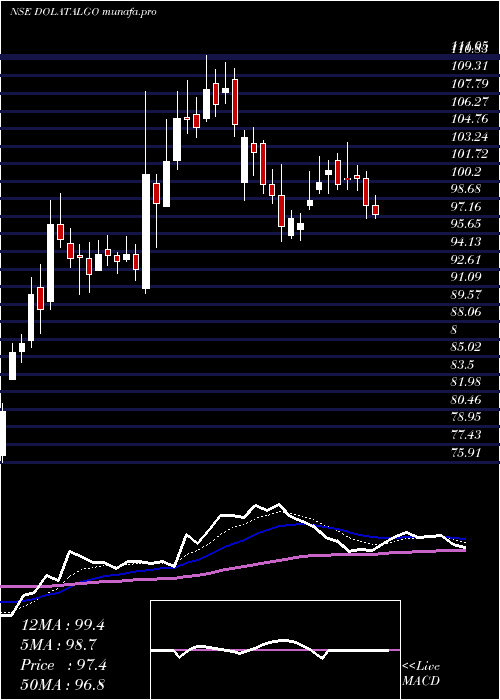The image size is (500, 700).
Task: Click the 85.02 price level label
Action: click(x=466, y=347)
